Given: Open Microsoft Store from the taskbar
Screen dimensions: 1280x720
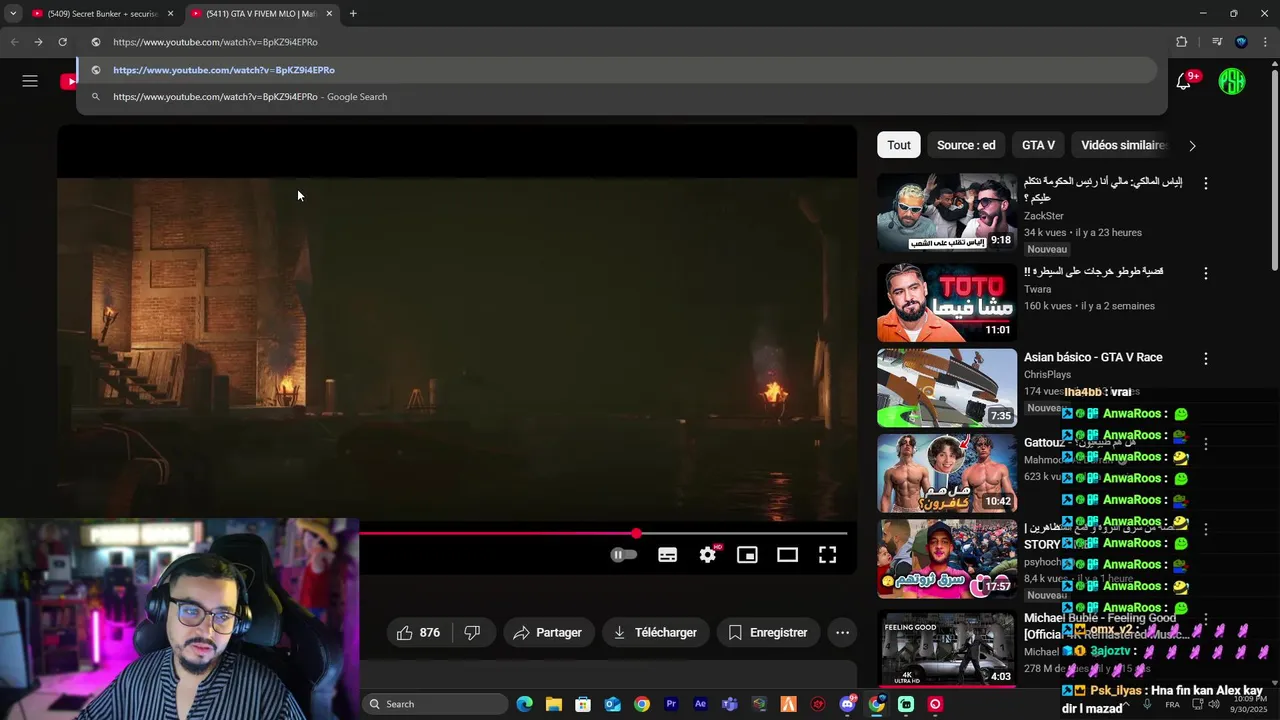Looking at the screenshot, I should click(583, 704).
